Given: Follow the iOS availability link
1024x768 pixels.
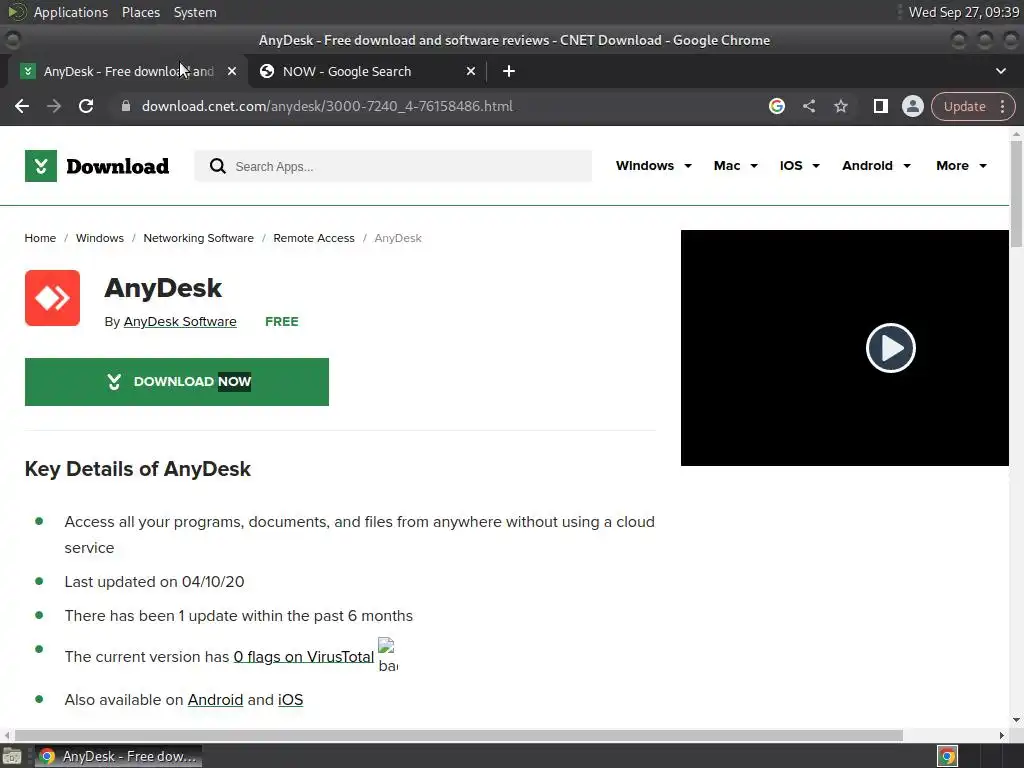Looking at the screenshot, I should (x=291, y=700).
